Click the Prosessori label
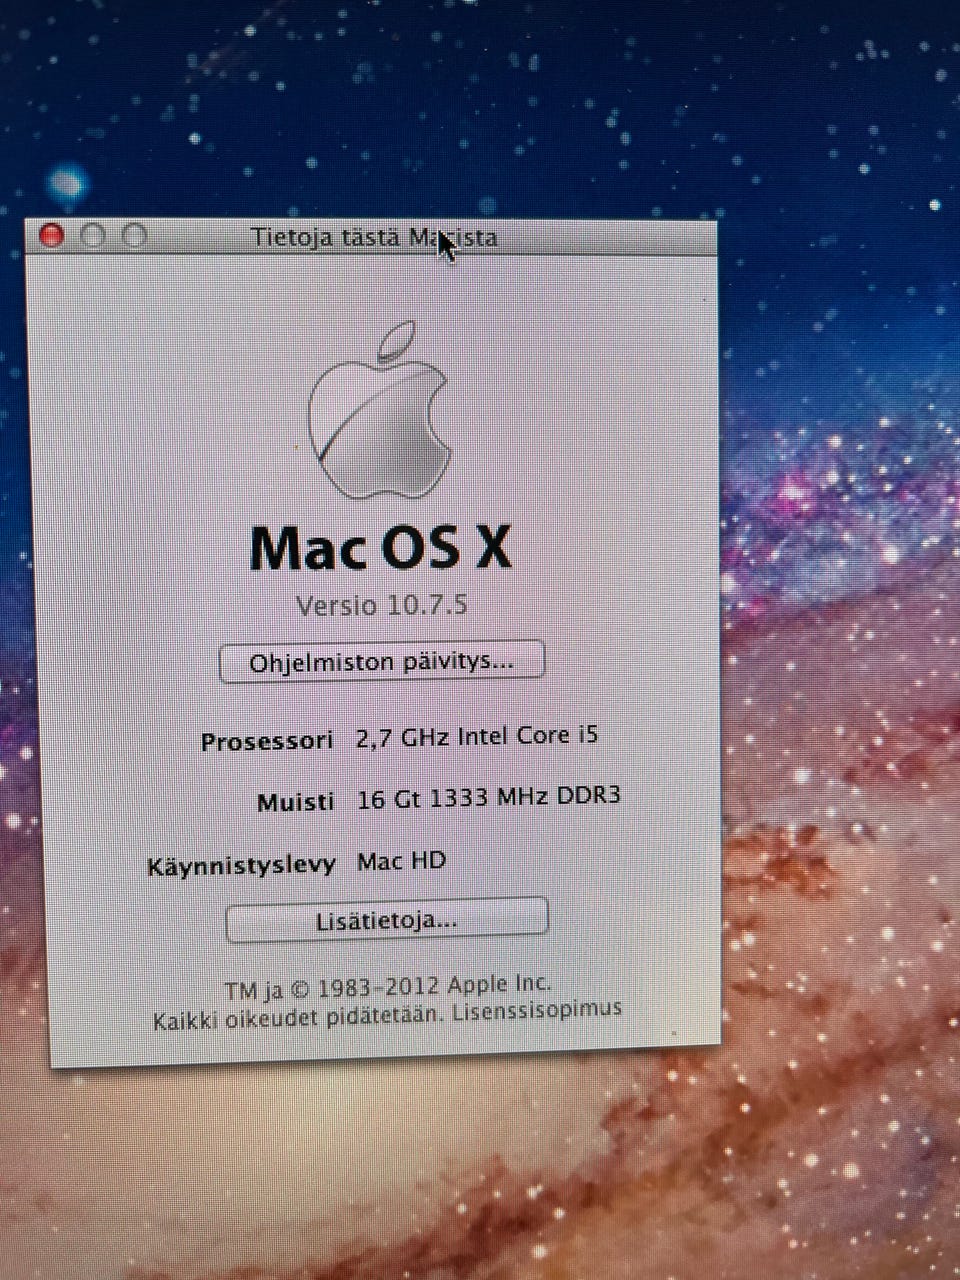Image resolution: width=960 pixels, height=1280 pixels. pos(267,742)
